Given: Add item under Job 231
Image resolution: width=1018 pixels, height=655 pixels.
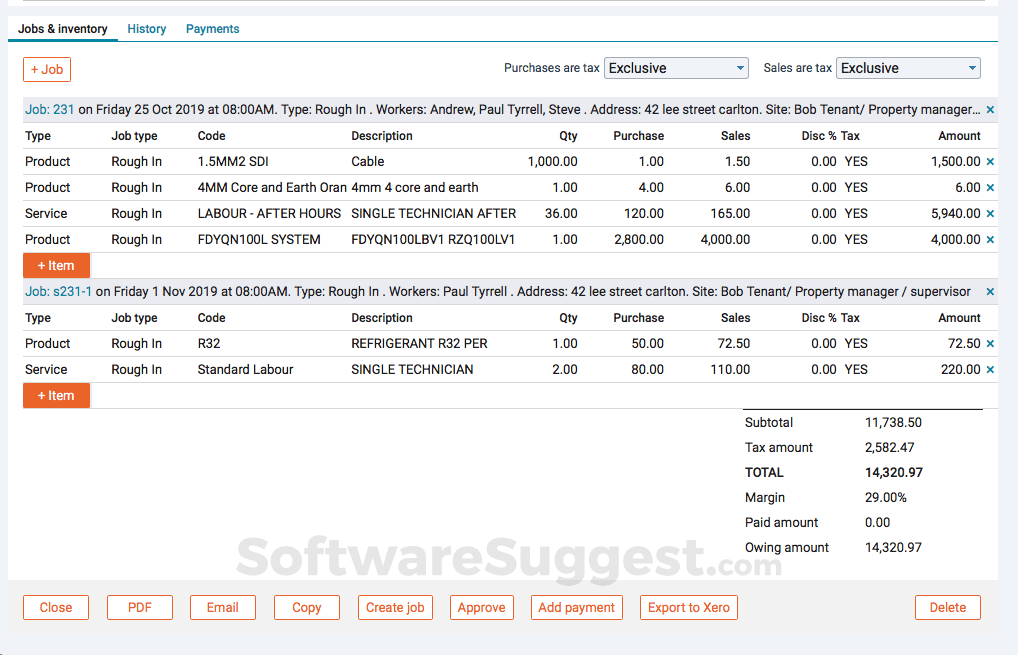Looking at the screenshot, I should 56,265.
